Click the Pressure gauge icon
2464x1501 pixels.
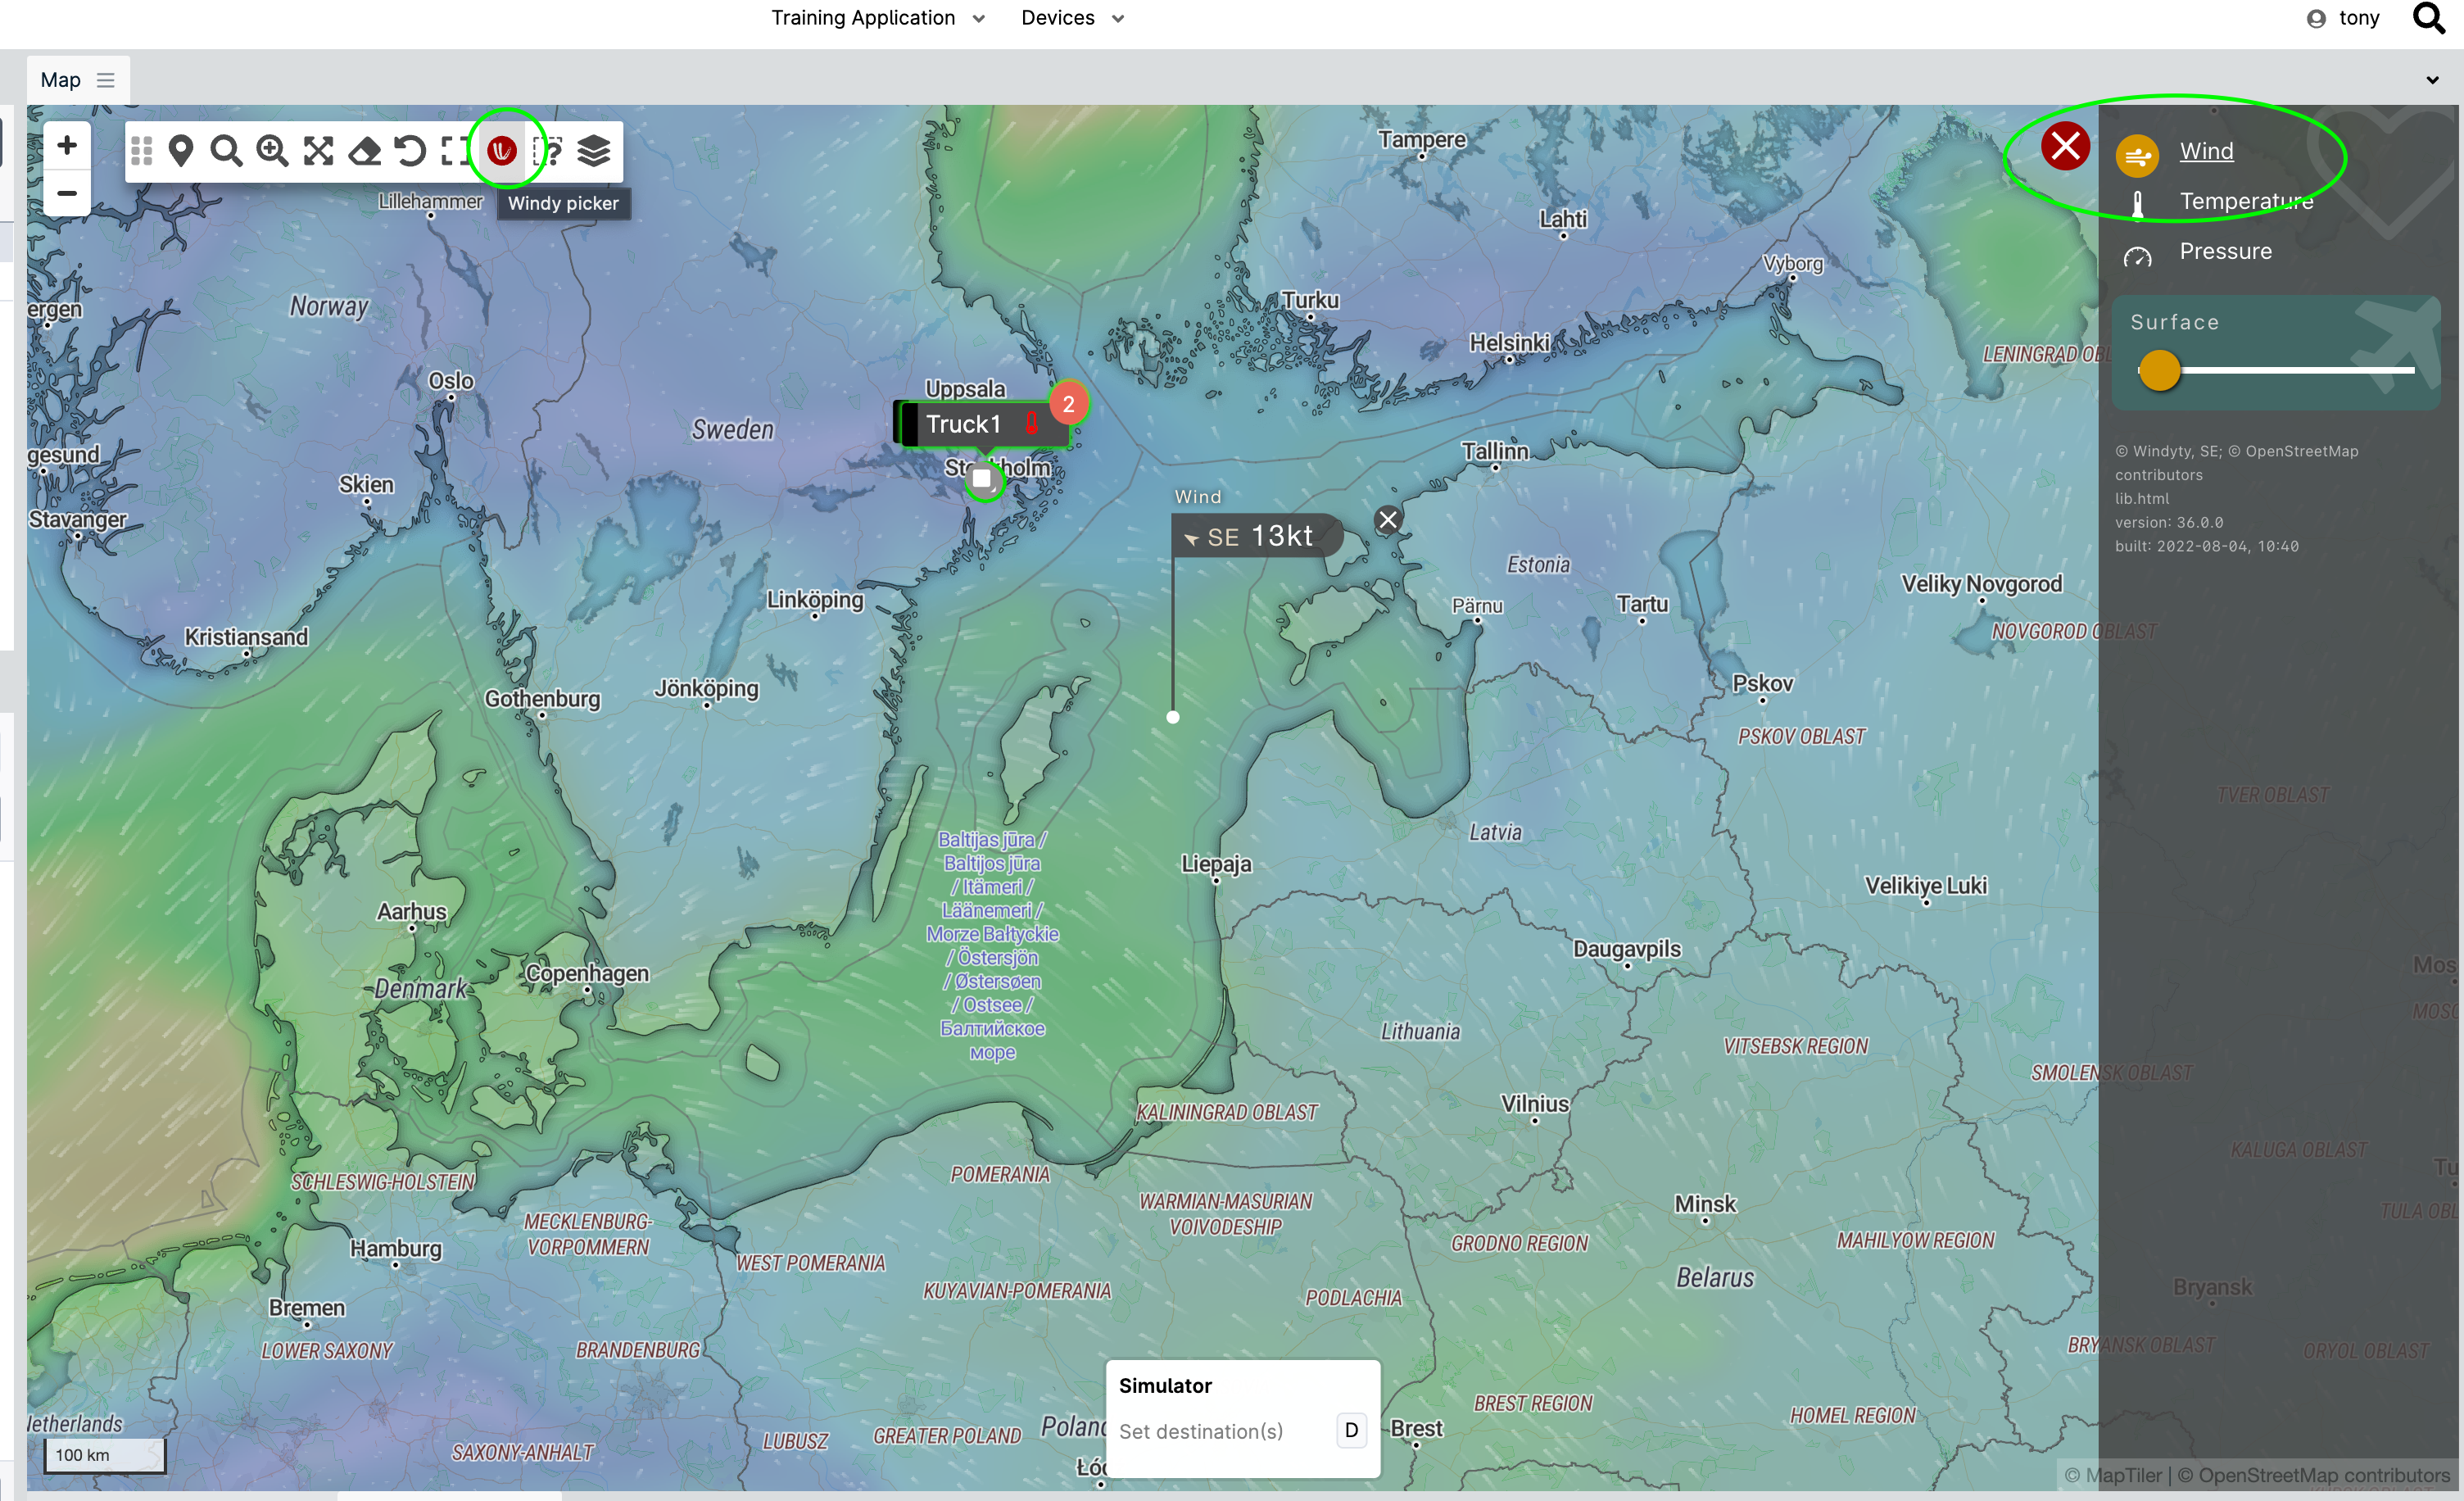2137,257
